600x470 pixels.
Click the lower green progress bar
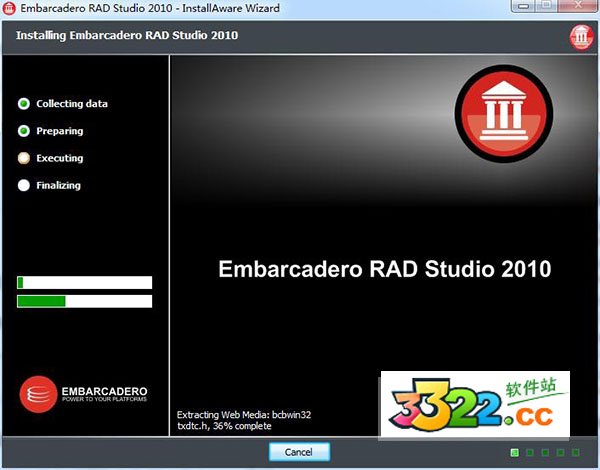[85, 301]
